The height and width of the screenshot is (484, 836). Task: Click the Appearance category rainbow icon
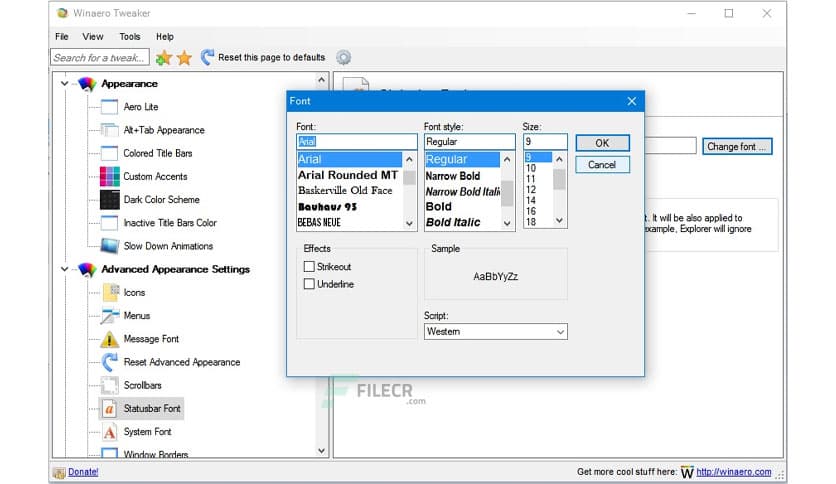click(x=87, y=84)
